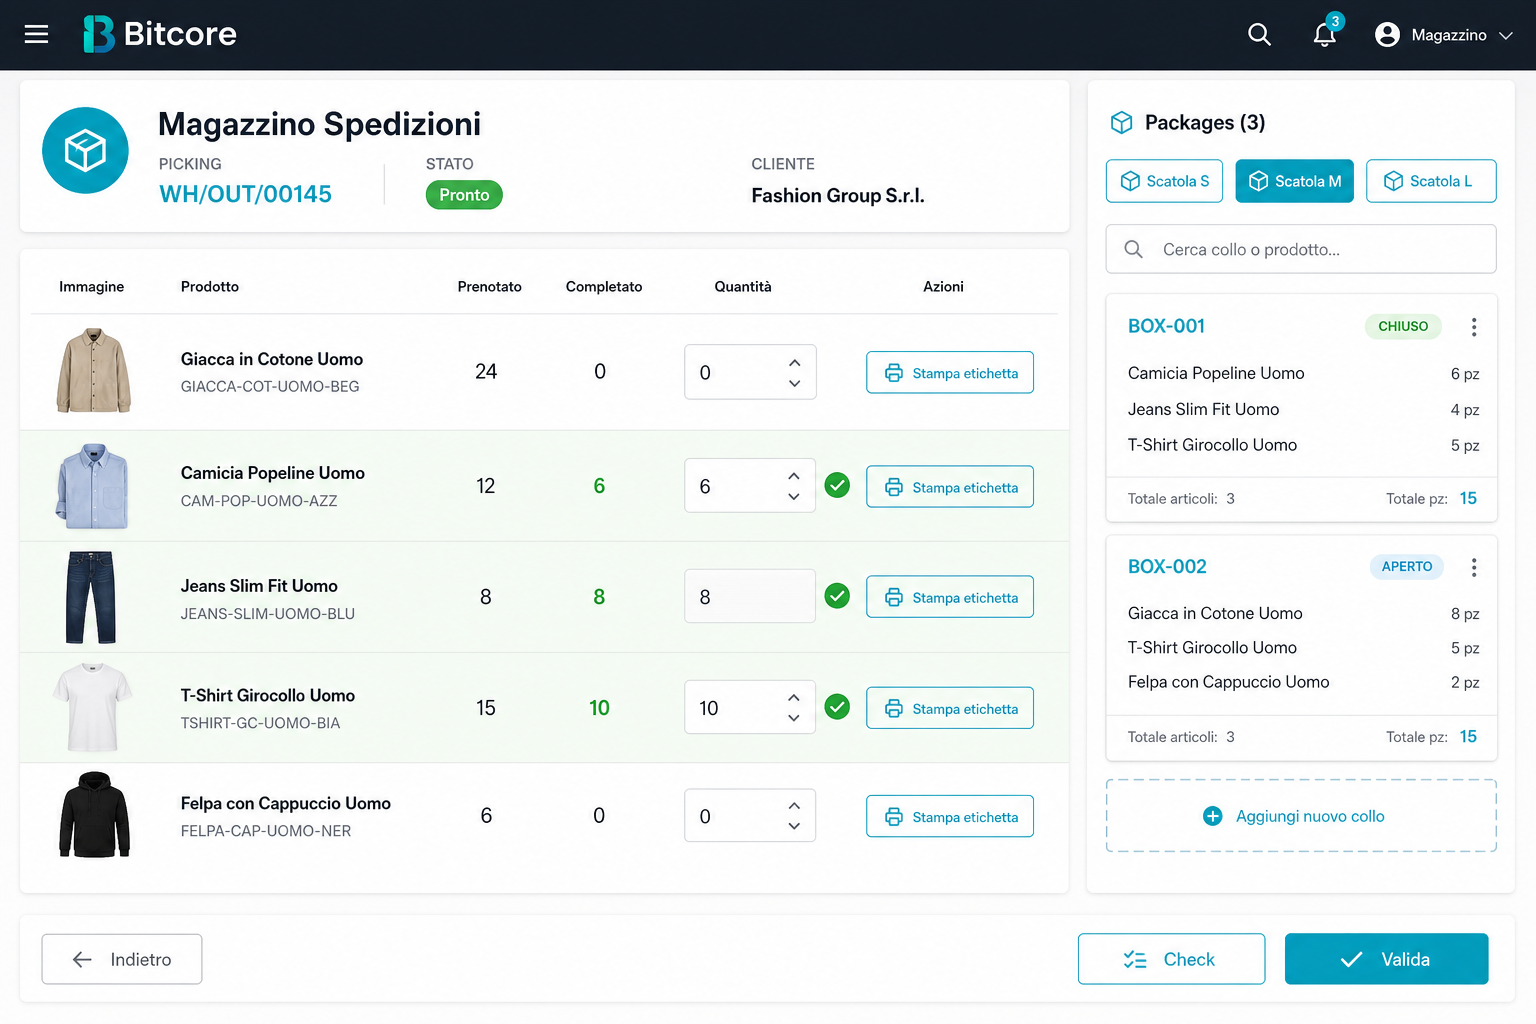Open the beige jacket product thumbnail

coord(93,370)
